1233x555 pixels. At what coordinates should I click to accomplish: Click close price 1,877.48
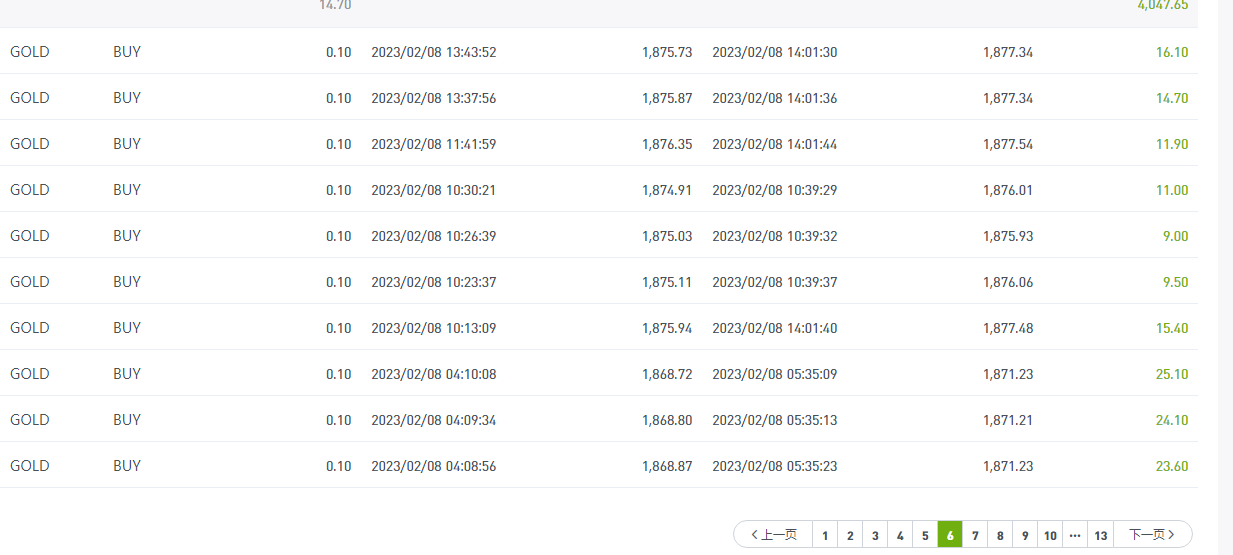[x=1008, y=328]
